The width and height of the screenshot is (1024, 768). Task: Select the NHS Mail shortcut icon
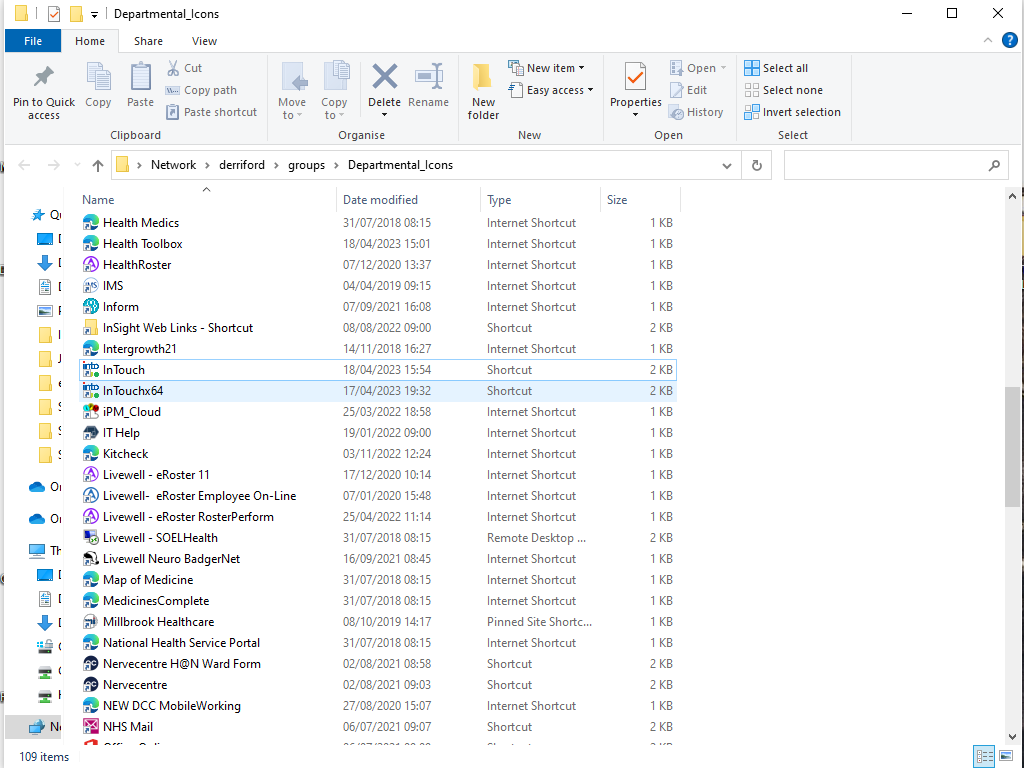(90, 727)
